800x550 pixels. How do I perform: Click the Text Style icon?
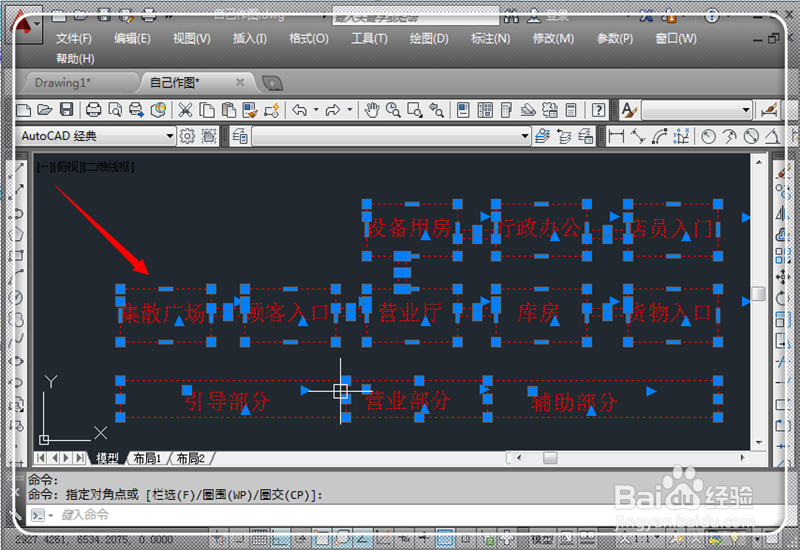629,110
